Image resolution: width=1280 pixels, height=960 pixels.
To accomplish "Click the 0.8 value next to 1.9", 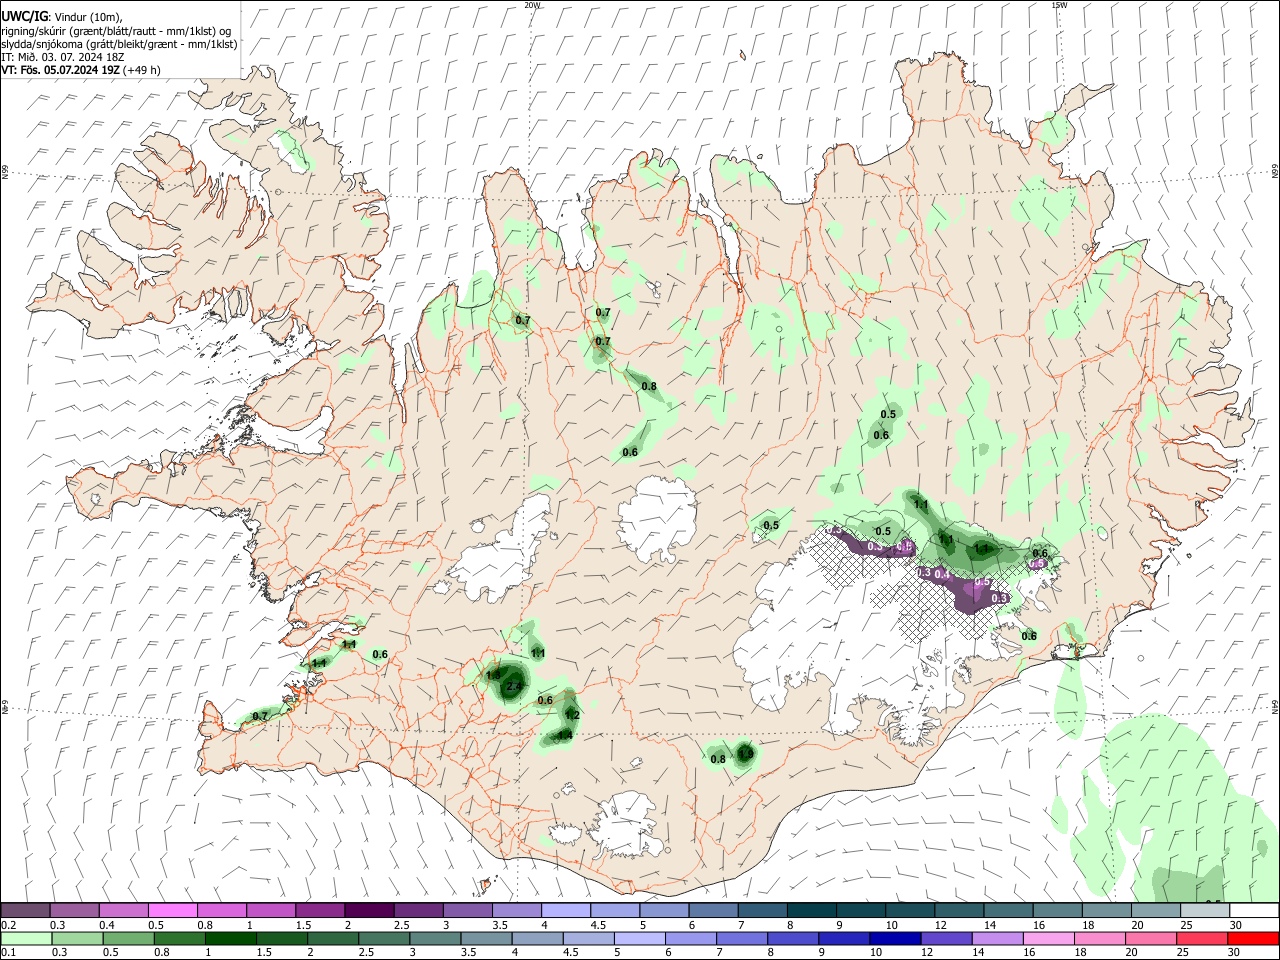I will click(x=718, y=759).
